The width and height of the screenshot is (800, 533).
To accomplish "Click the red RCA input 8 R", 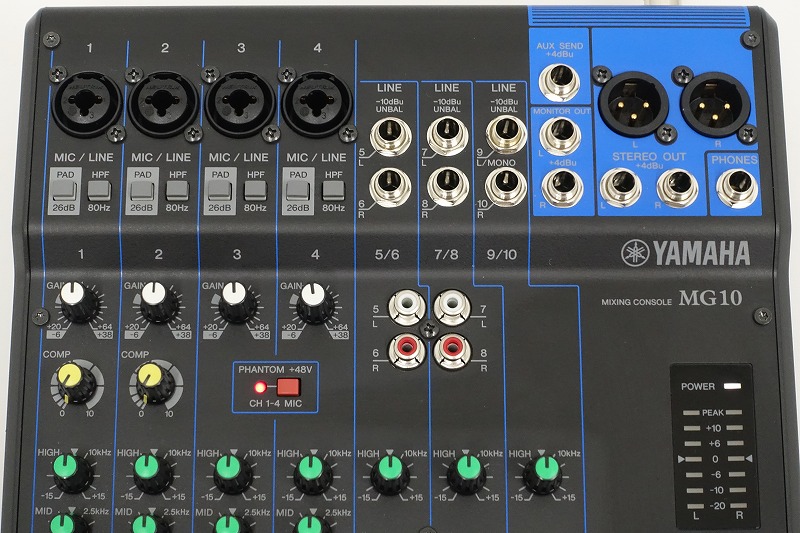I will coord(452,351).
